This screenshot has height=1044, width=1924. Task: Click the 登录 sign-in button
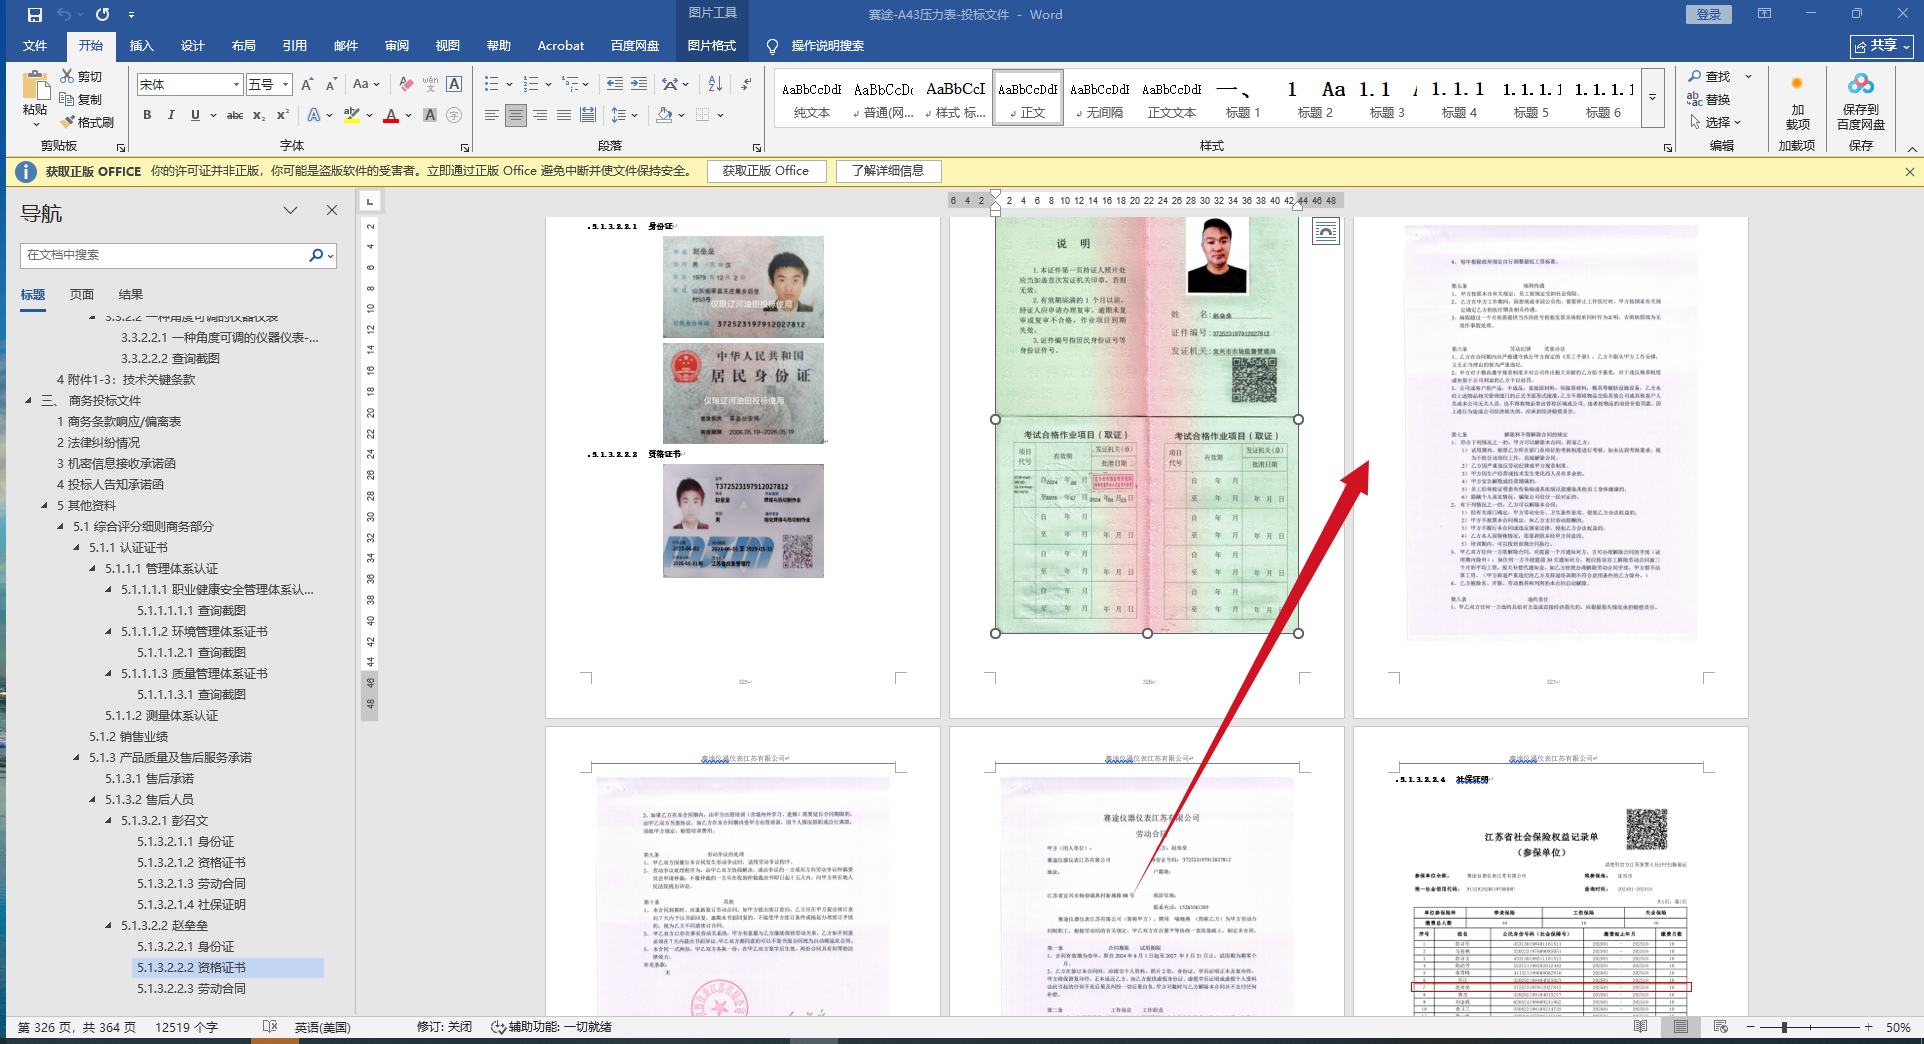[1709, 14]
